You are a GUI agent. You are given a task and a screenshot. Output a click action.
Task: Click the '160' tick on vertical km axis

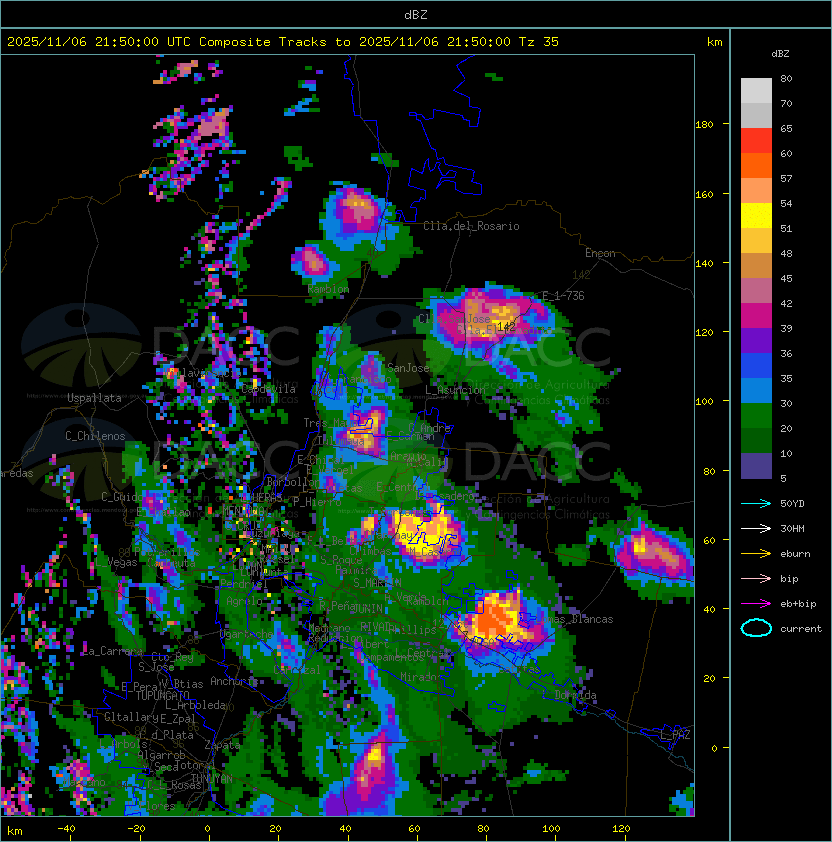click(704, 194)
